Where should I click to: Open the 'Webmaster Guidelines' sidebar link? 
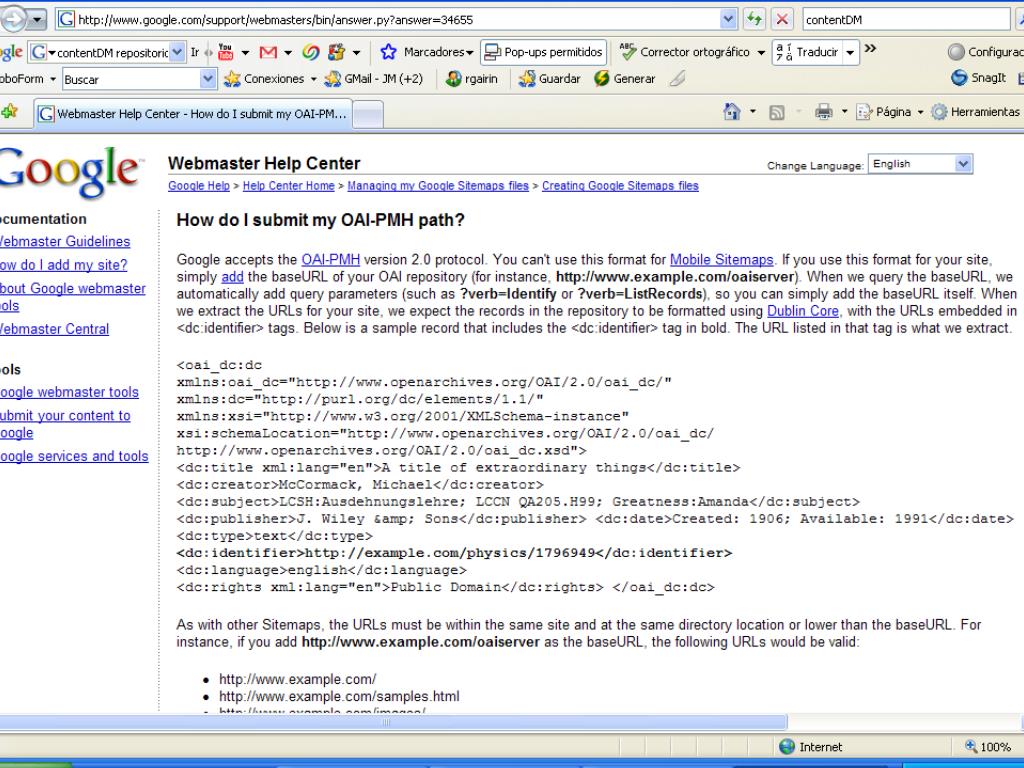[64, 242]
